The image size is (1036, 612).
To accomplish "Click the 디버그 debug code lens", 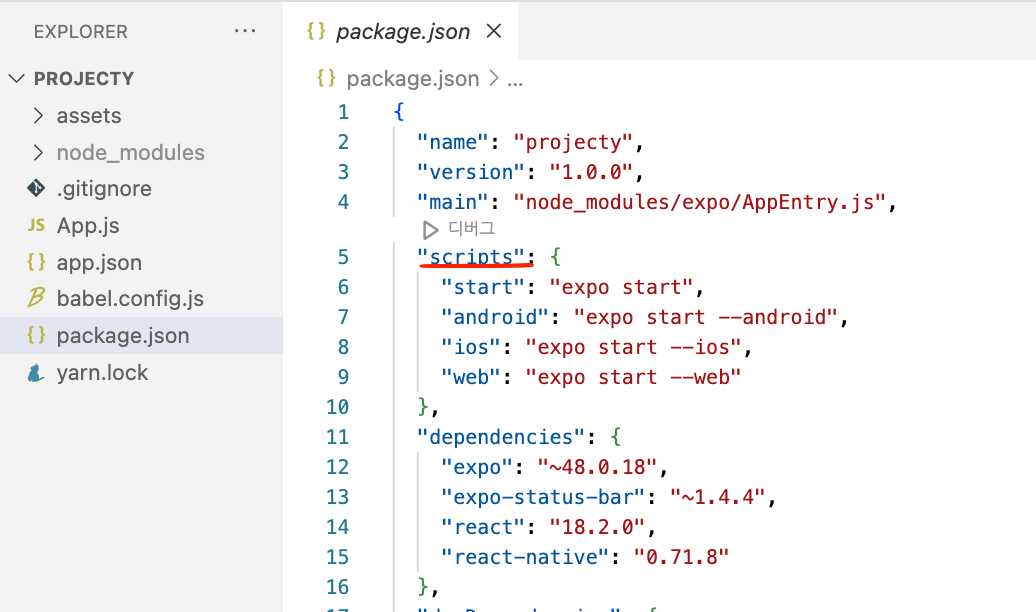I will coord(471,229).
